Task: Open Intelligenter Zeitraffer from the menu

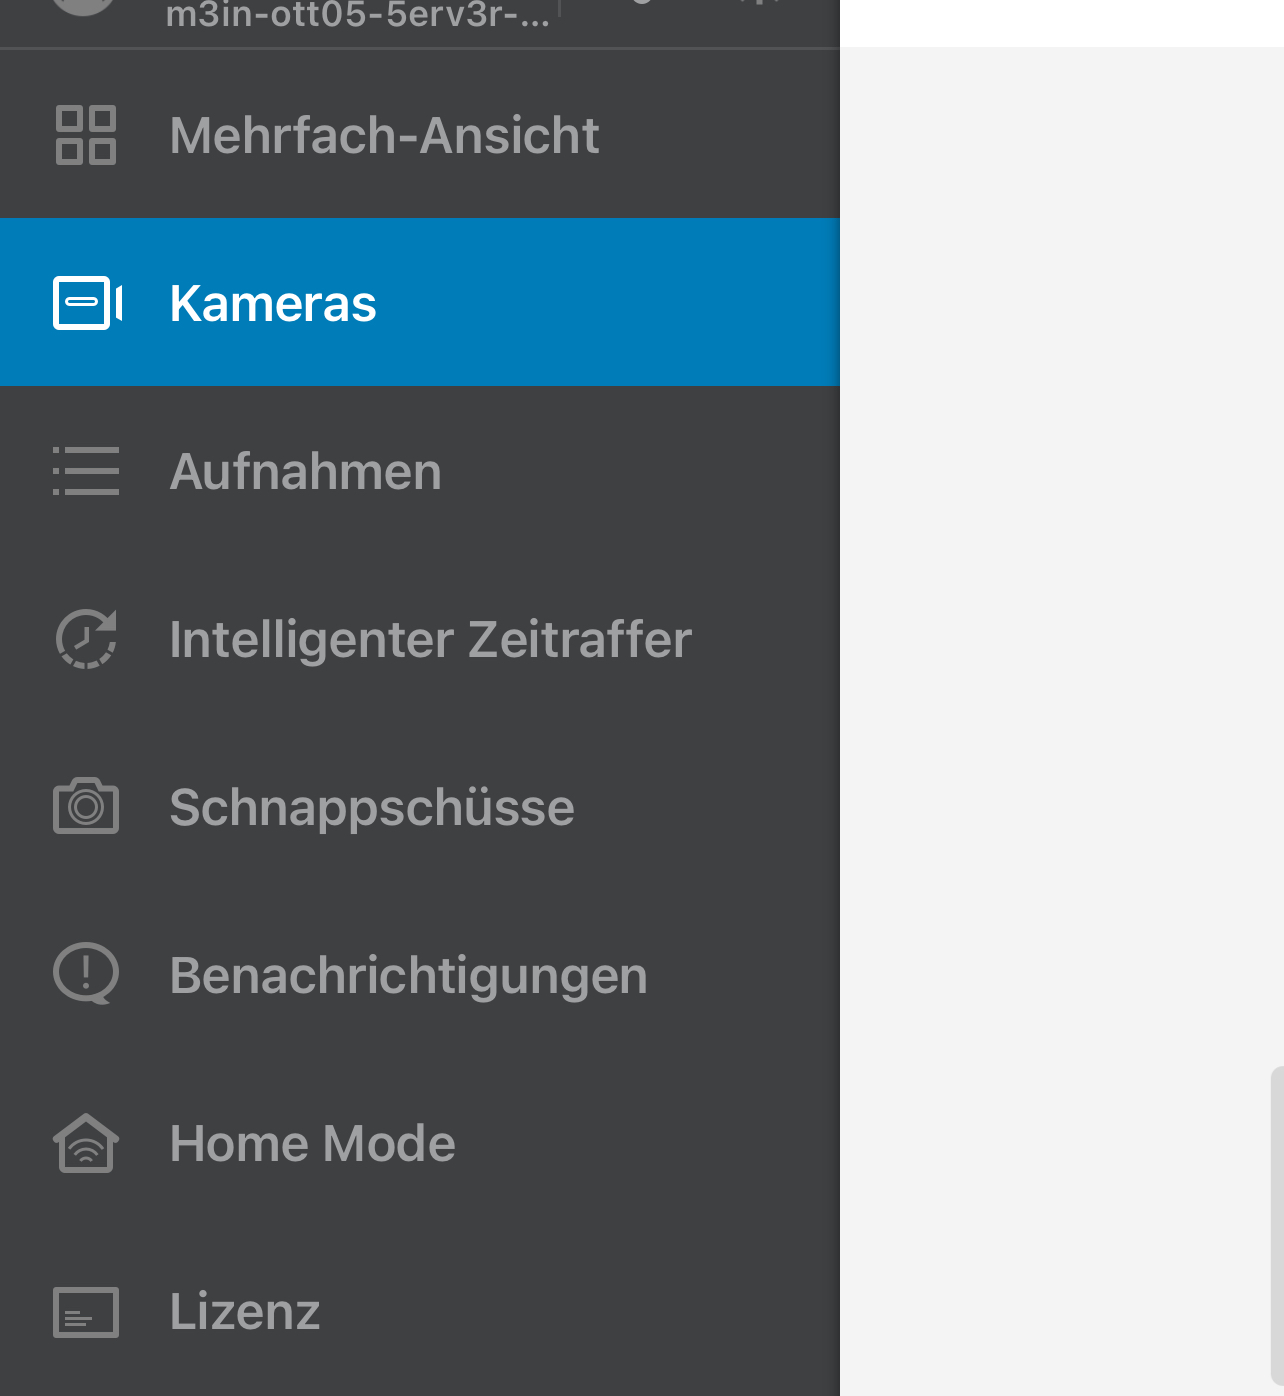Action: (x=430, y=639)
